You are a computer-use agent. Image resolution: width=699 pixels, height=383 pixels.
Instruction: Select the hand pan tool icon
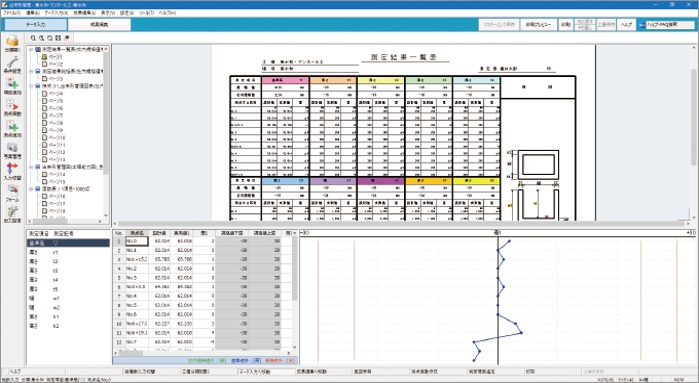pos(66,38)
